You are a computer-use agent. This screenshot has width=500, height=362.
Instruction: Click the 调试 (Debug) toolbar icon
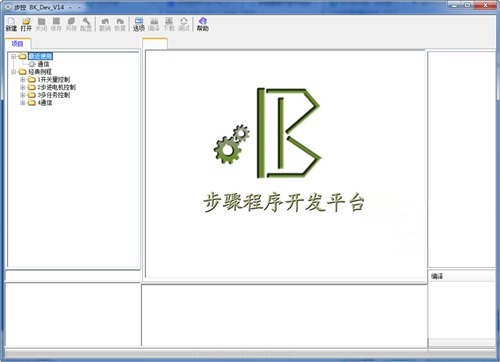pyautogui.click(x=184, y=24)
